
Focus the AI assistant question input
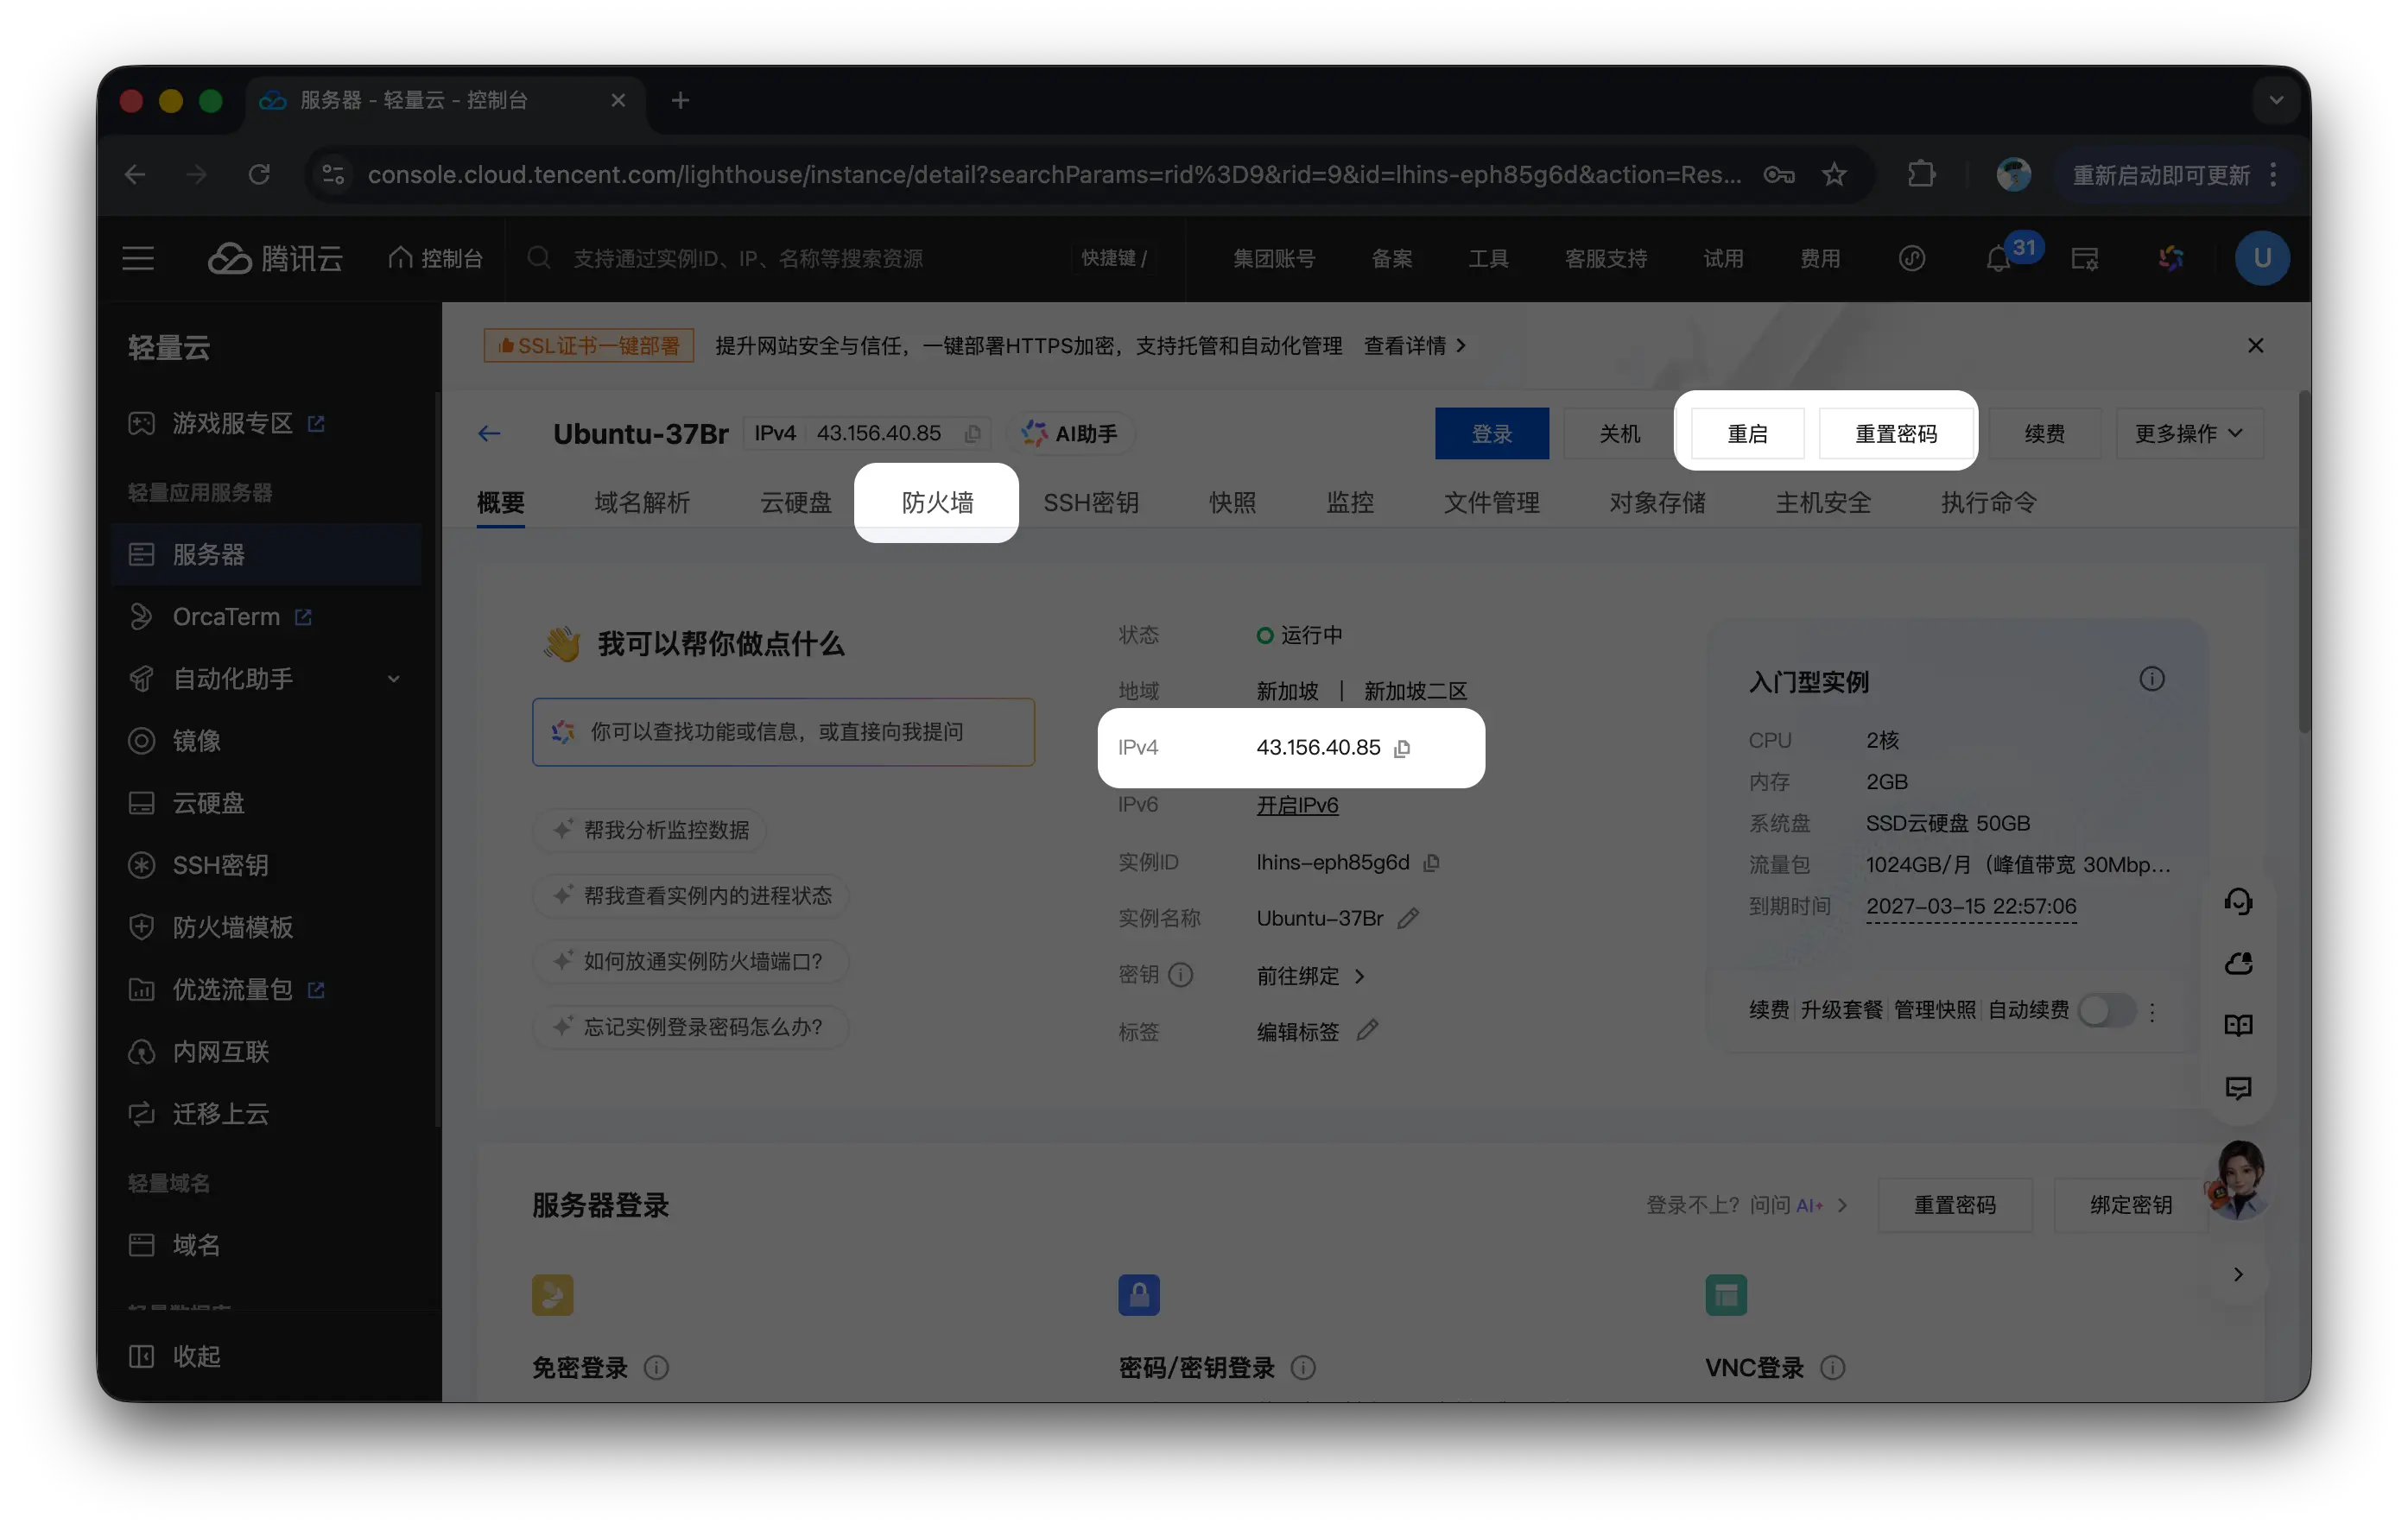[783, 732]
